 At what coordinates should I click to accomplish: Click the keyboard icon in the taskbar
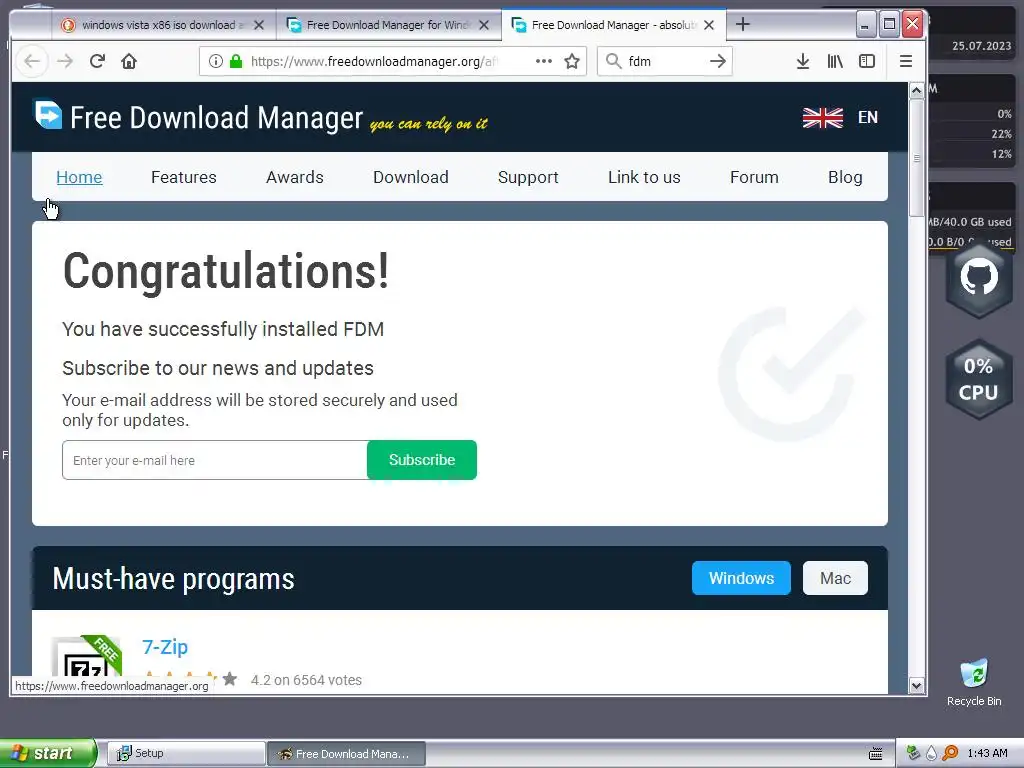(875, 754)
